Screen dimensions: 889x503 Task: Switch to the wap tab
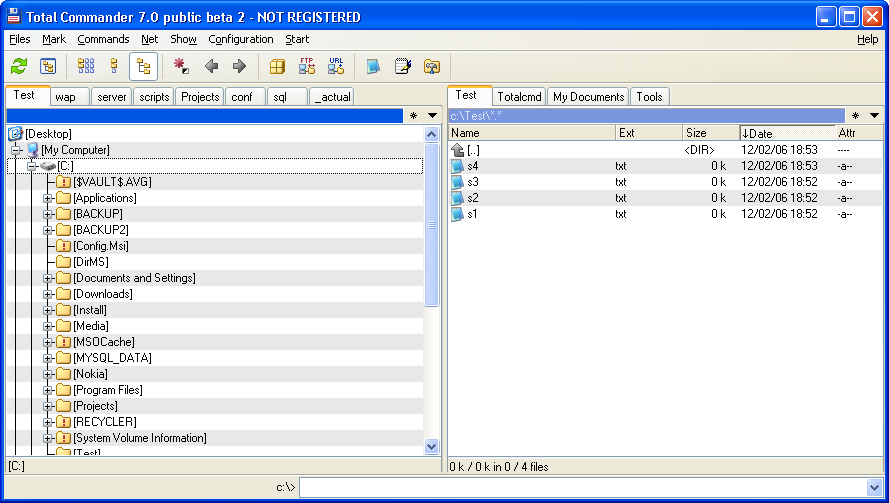coord(70,97)
